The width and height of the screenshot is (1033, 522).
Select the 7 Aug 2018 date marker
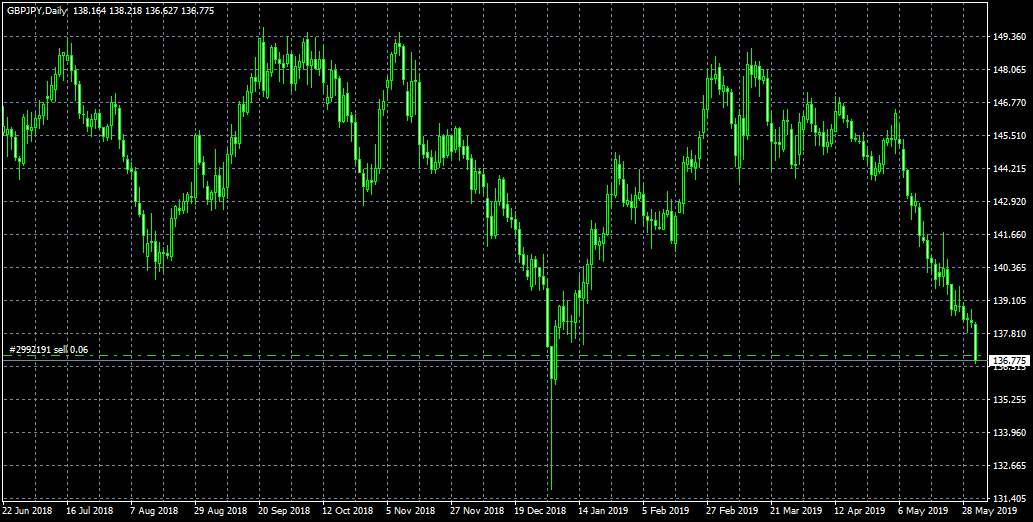(155, 510)
